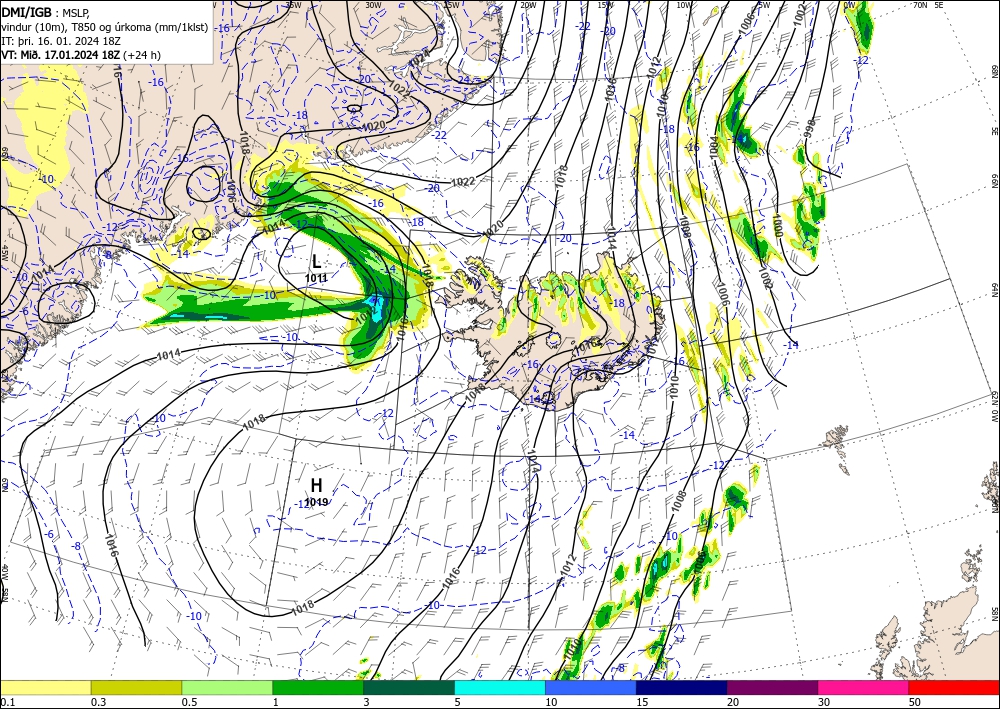Click the 'H' high pressure marker
The width and height of the screenshot is (1000, 709).
(x=316, y=485)
